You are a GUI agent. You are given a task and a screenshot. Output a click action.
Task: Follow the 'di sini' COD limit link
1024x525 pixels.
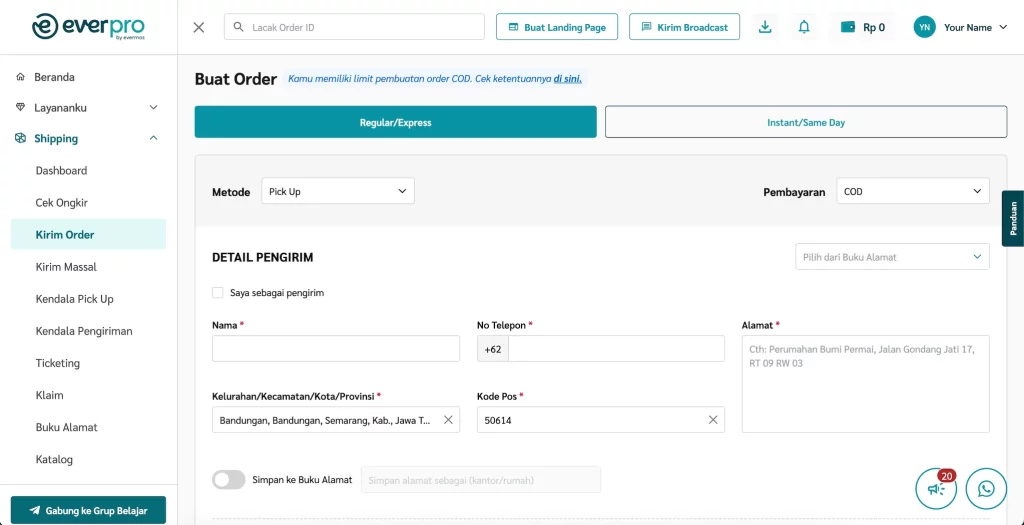pyautogui.click(x=567, y=78)
